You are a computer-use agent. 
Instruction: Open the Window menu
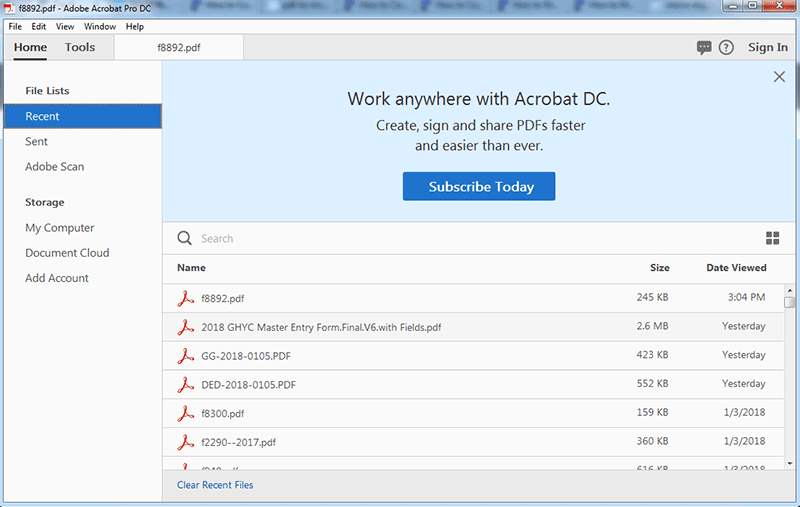100,27
